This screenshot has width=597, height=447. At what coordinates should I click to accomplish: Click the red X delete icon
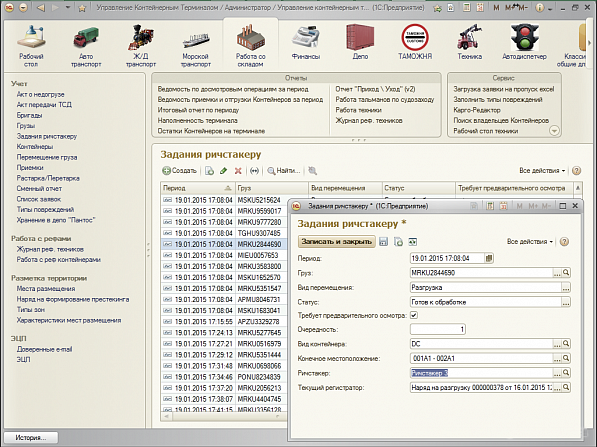click(x=238, y=171)
